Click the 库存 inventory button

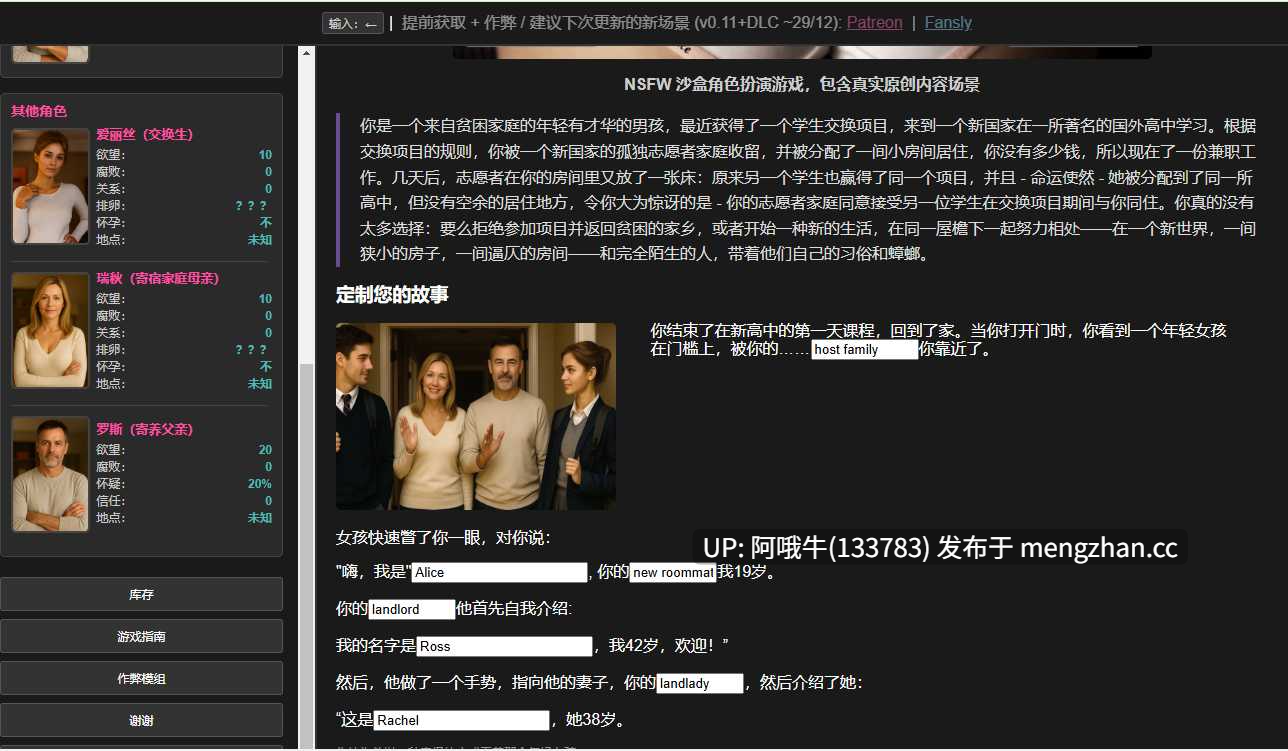(141, 594)
